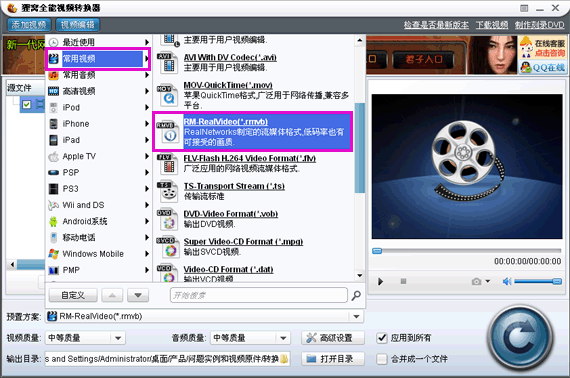Open the Windows Mobile category
The width and height of the screenshot is (570, 378).
(x=99, y=254)
